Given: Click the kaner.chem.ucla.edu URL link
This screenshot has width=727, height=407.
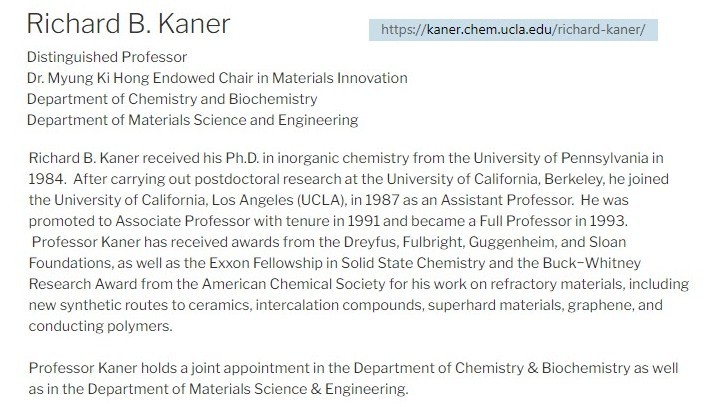Looking at the screenshot, I should (513, 30).
